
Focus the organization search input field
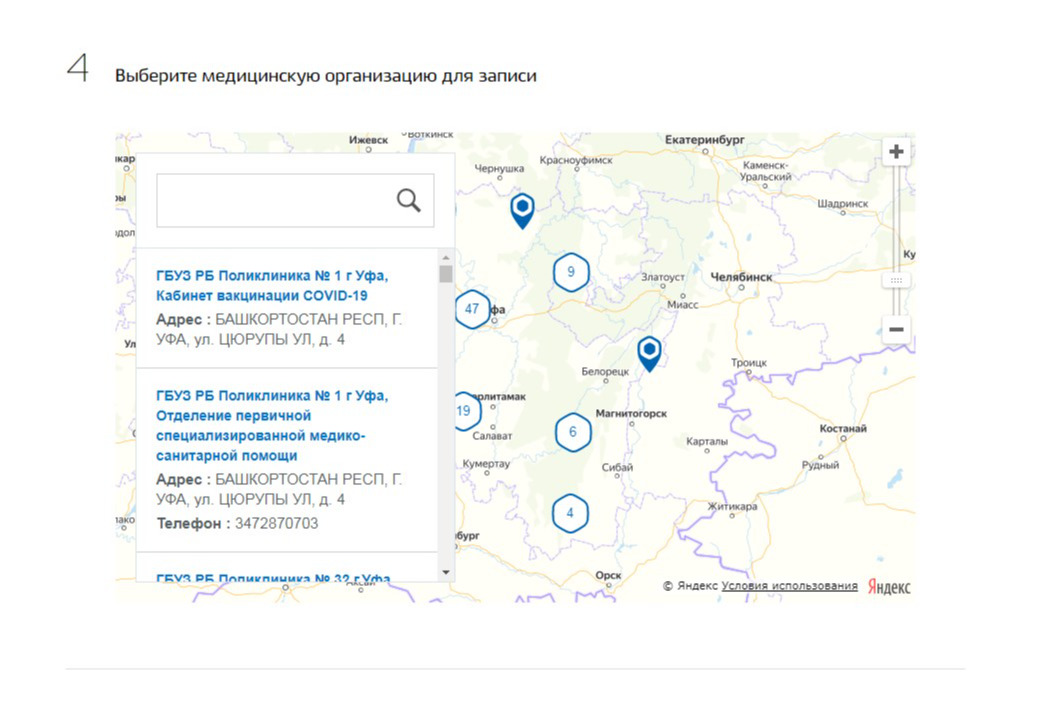pyautogui.click(x=295, y=200)
